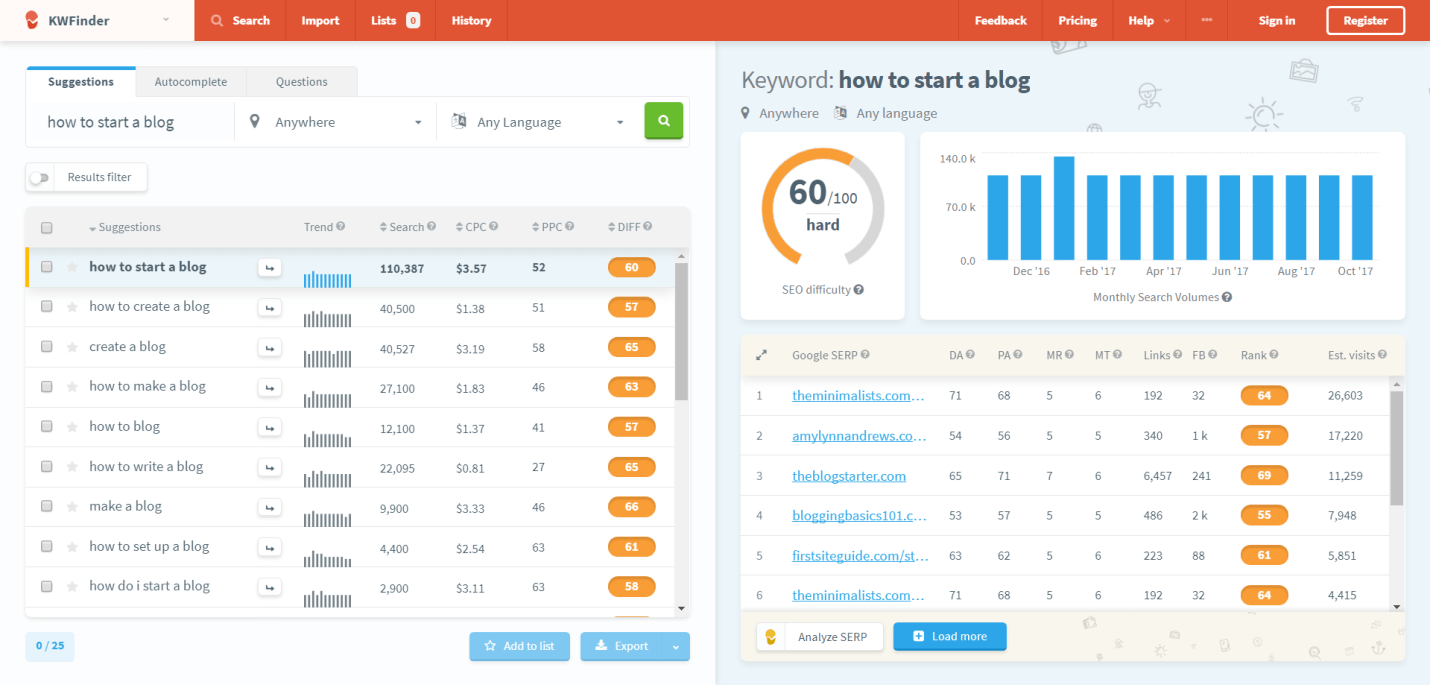The width and height of the screenshot is (1430, 685).
Task: Open Lists in the top navigation
Action: click(x=395, y=20)
